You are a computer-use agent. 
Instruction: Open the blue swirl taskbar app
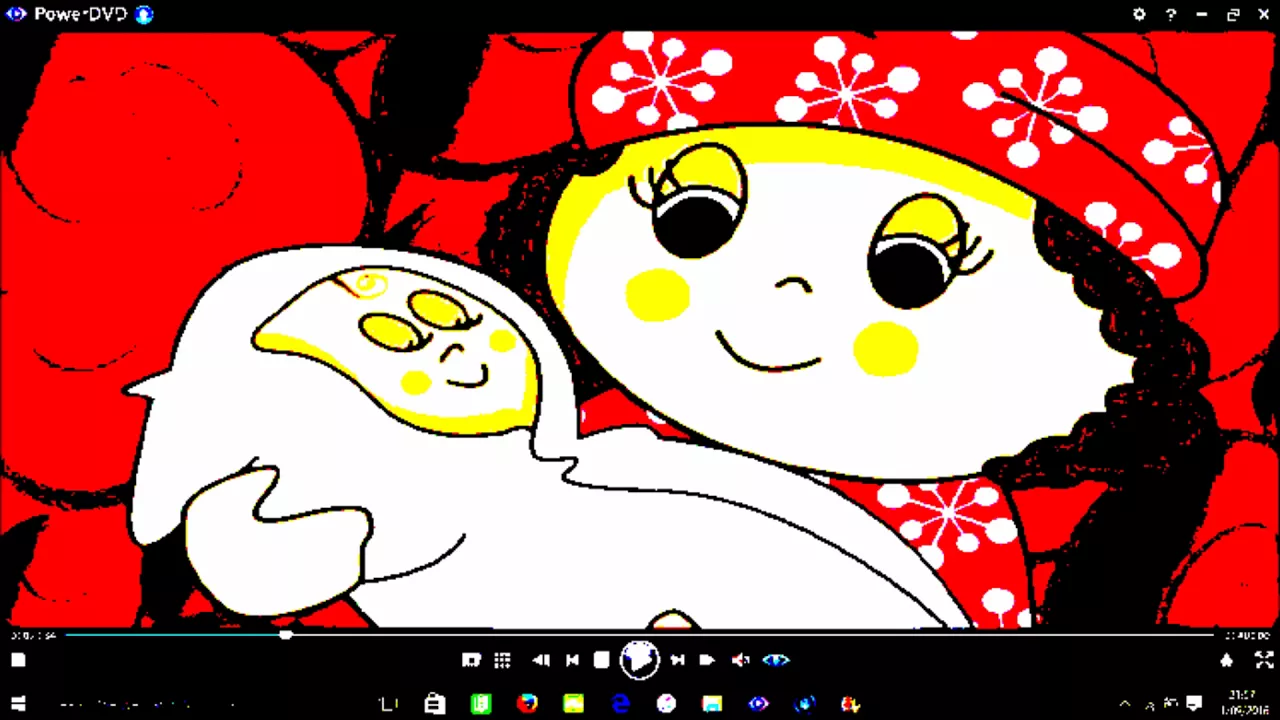pyautogui.click(x=805, y=704)
